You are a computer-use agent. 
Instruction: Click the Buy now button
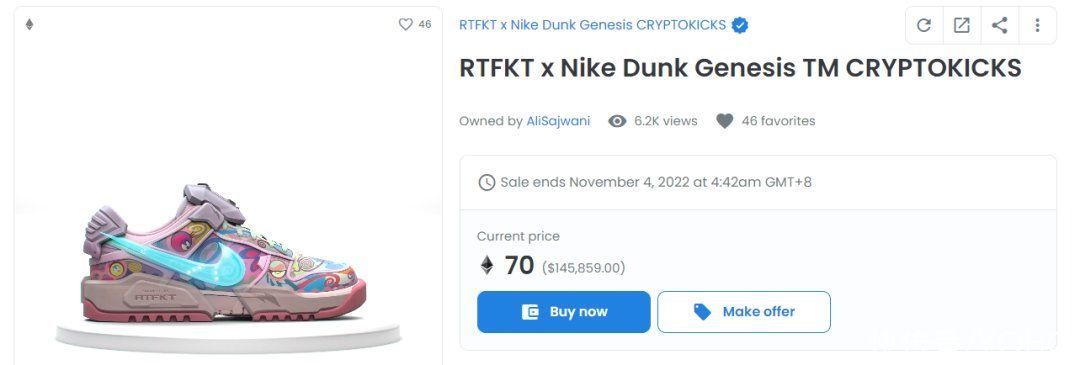coord(563,312)
